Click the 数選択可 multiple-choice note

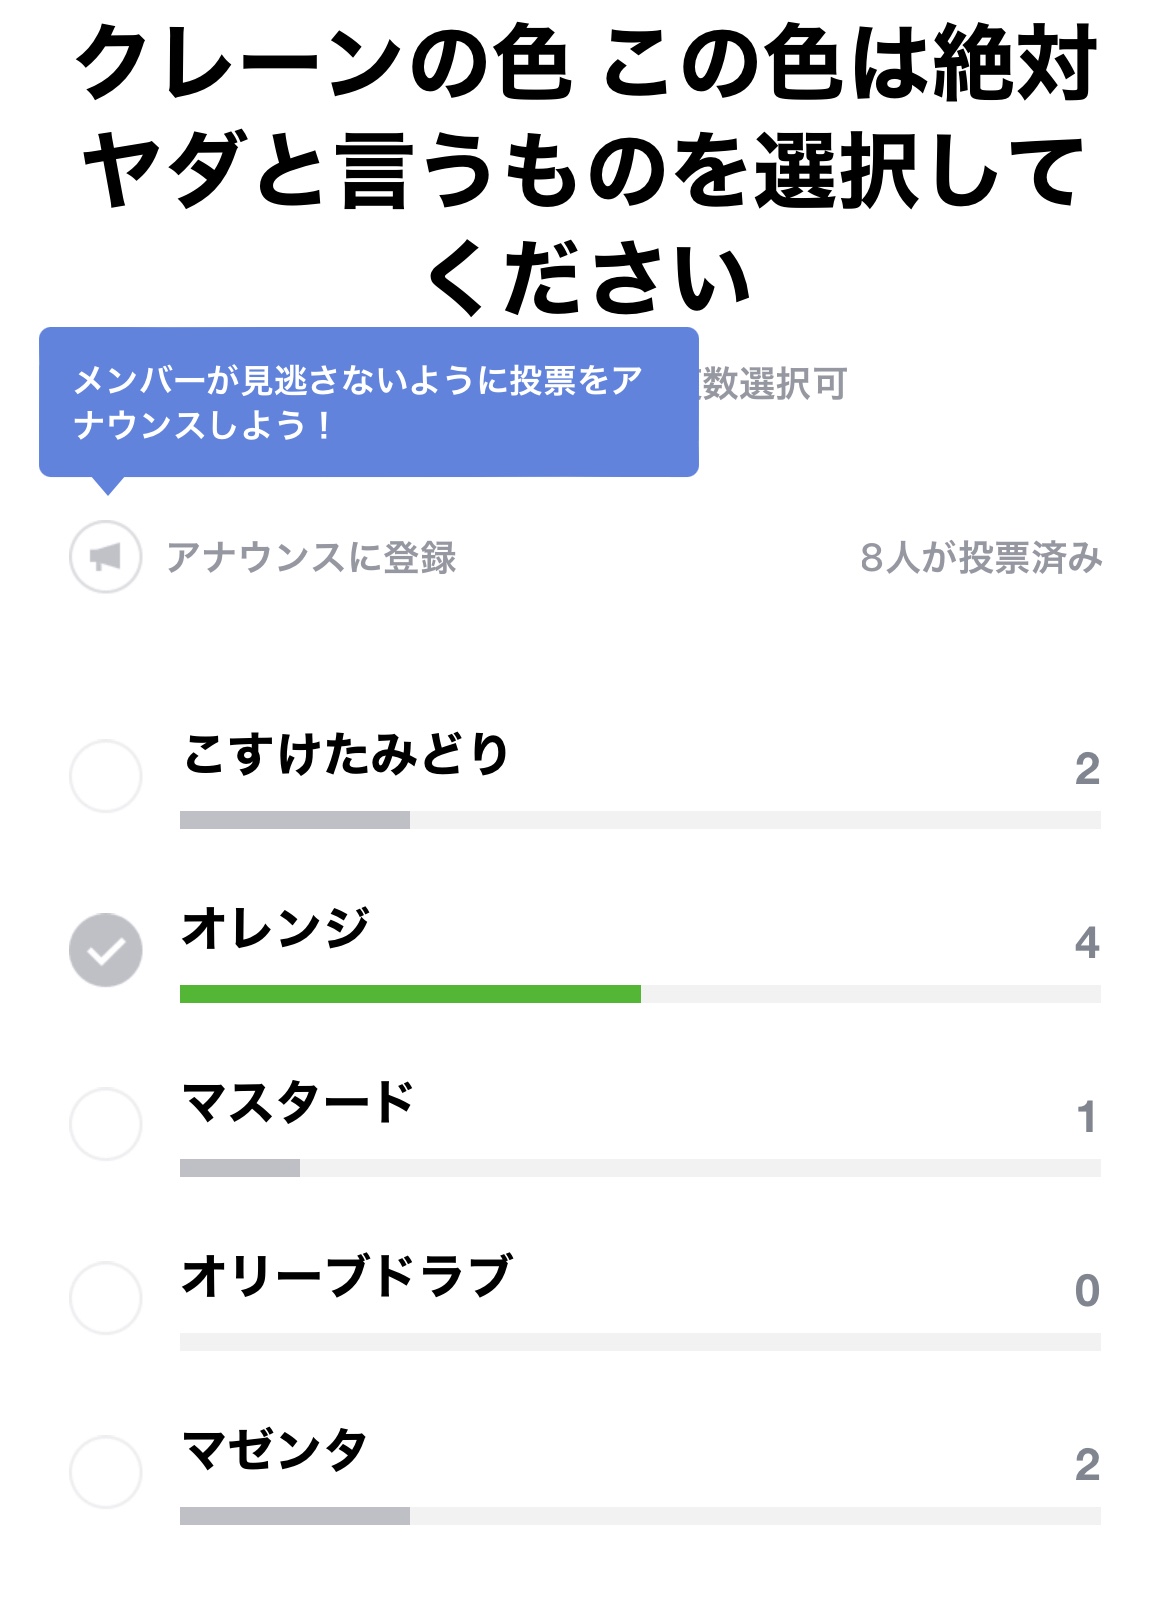point(774,383)
